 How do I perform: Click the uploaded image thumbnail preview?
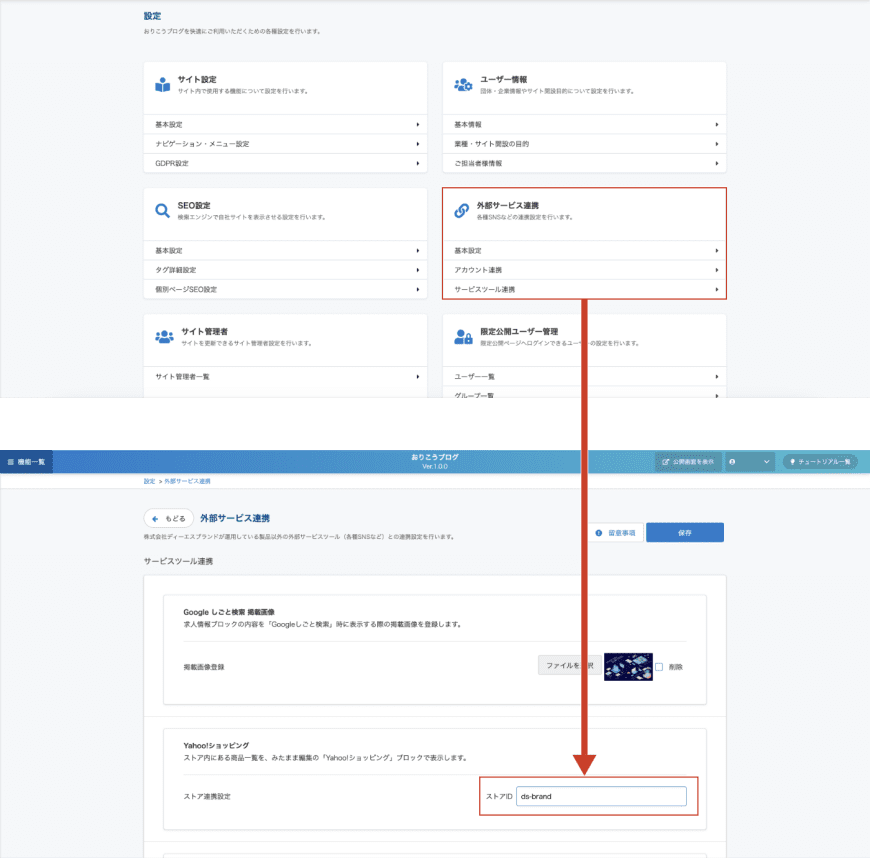628,666
